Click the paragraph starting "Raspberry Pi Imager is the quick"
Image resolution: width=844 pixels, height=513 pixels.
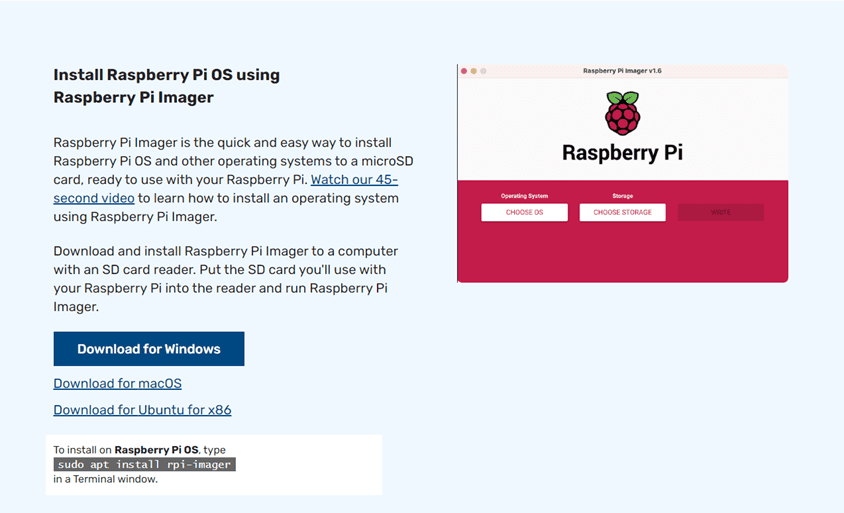point(226,180)
